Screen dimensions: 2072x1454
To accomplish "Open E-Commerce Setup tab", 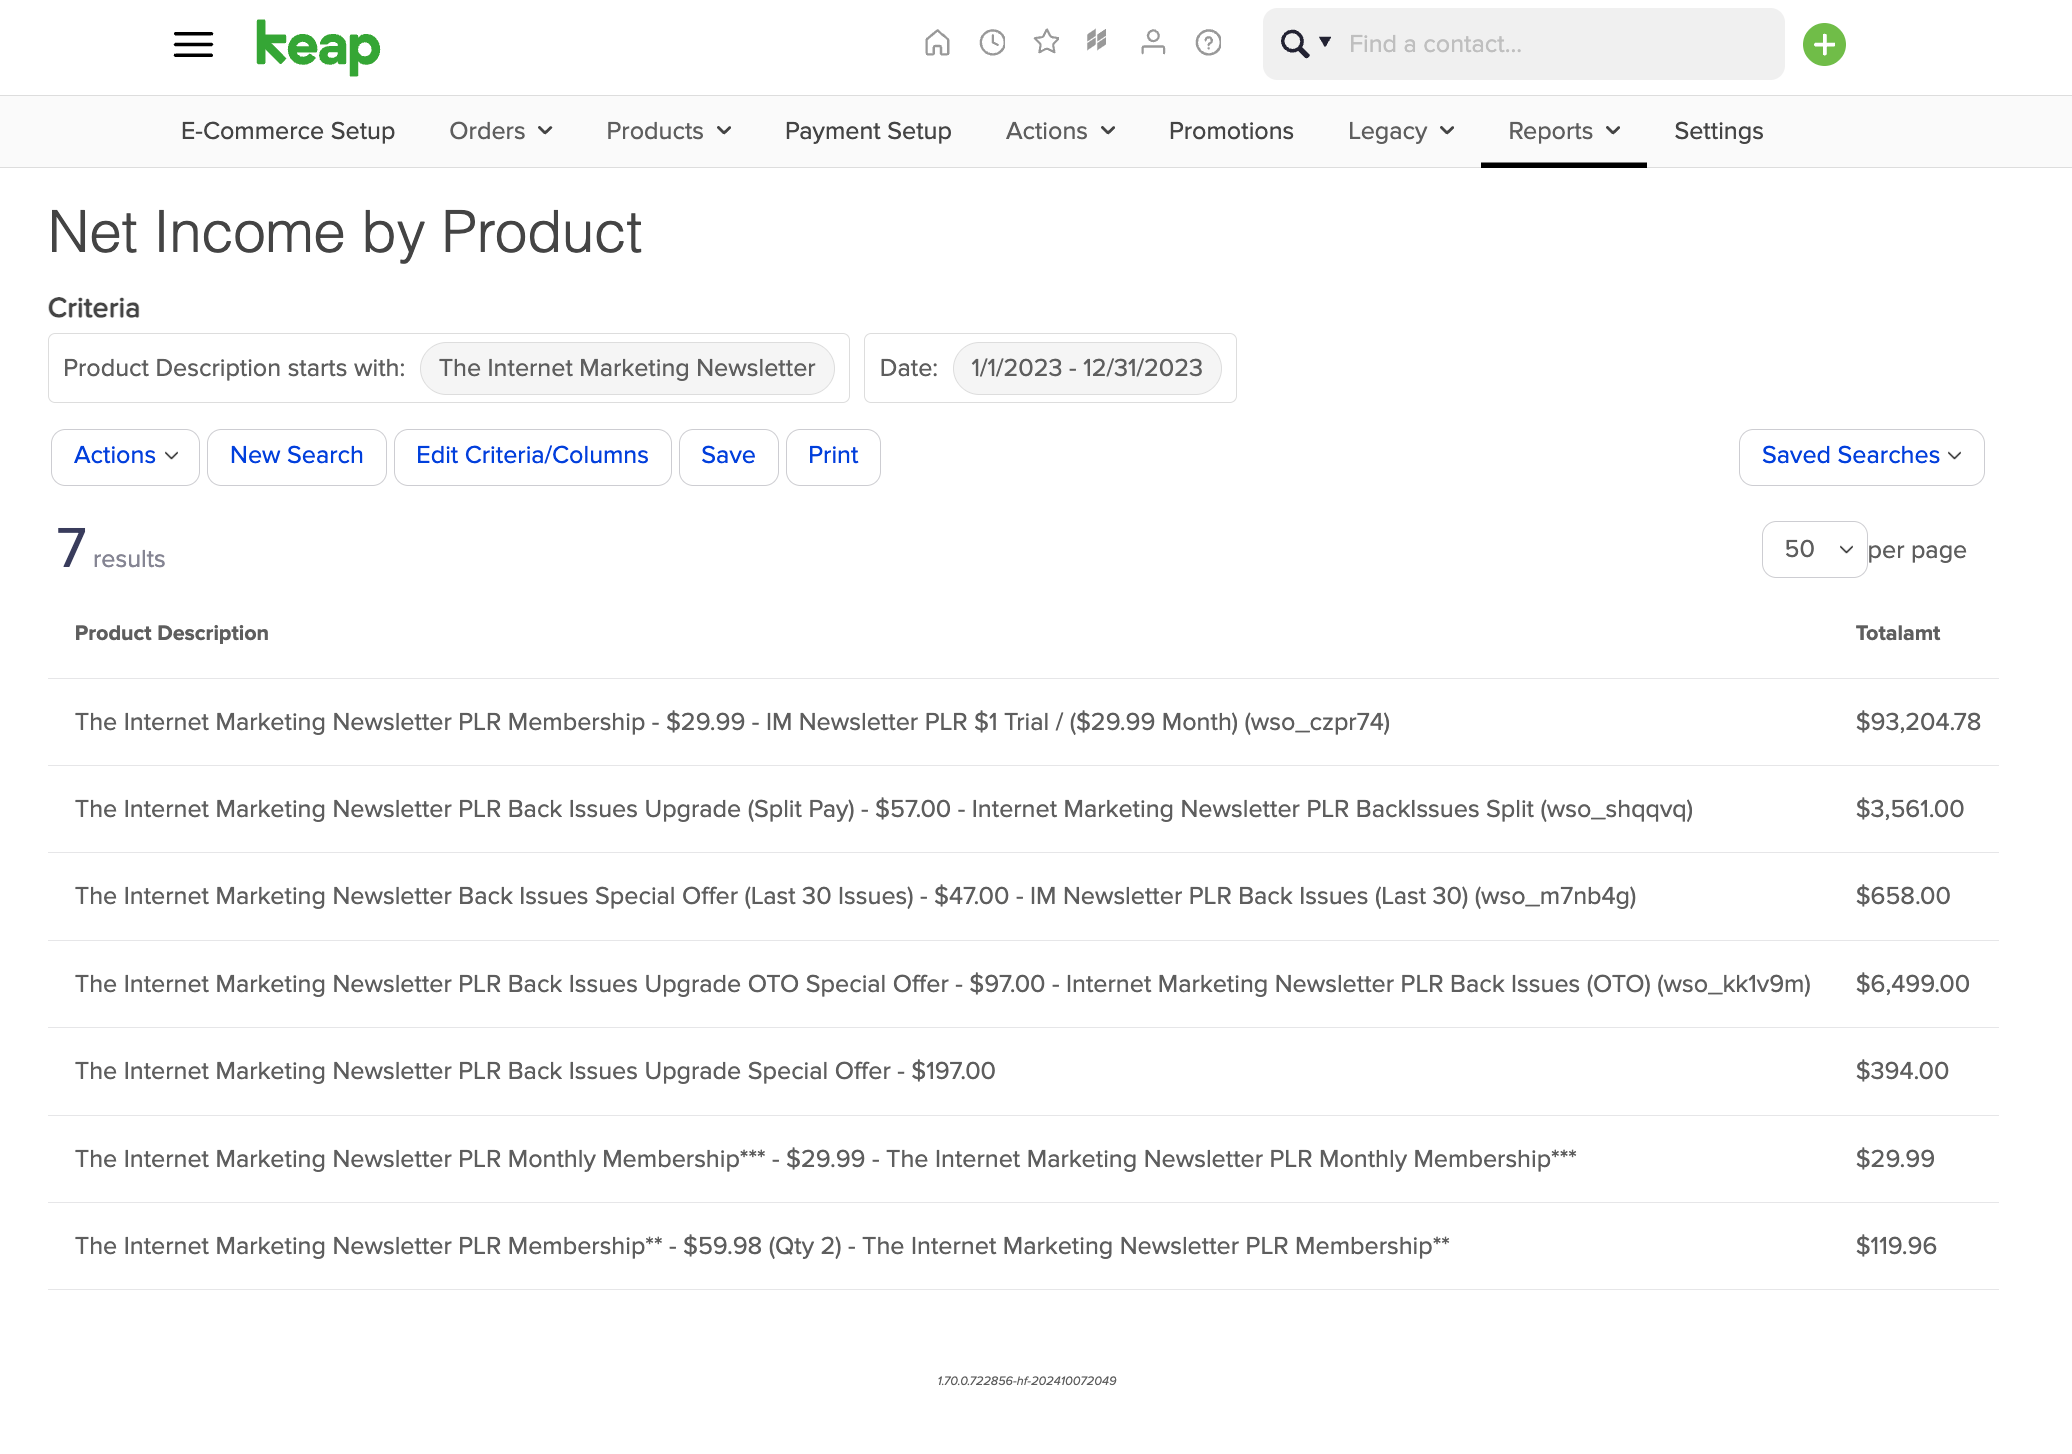I will point(288,131).
